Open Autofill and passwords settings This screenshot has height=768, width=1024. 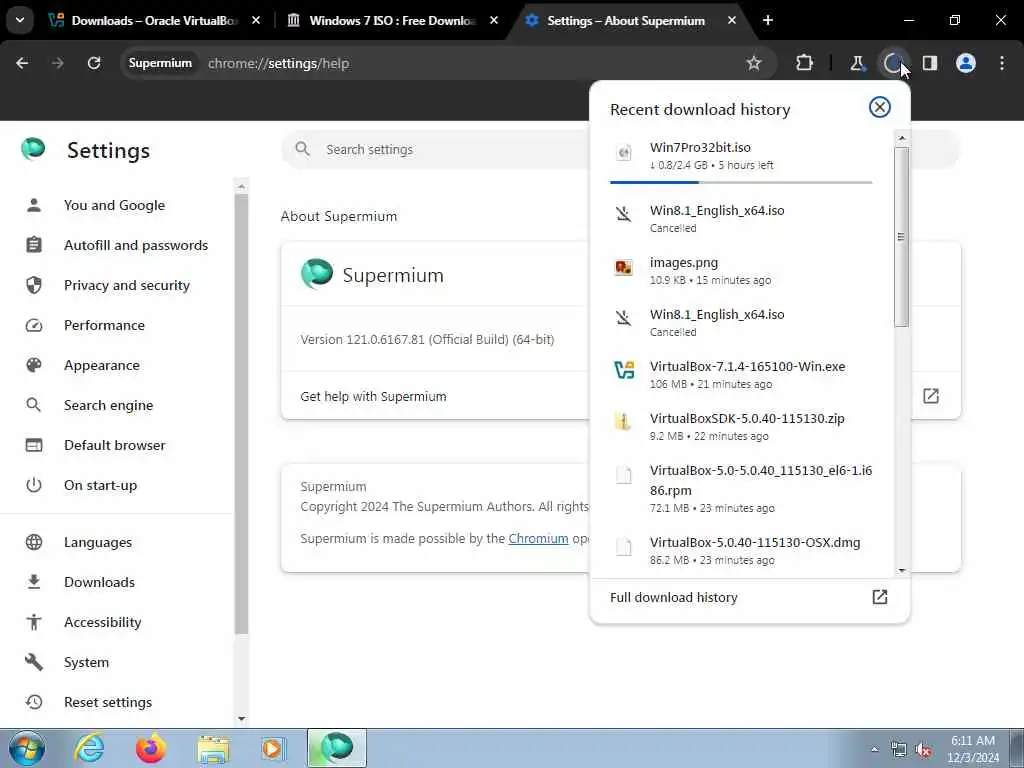136,245
